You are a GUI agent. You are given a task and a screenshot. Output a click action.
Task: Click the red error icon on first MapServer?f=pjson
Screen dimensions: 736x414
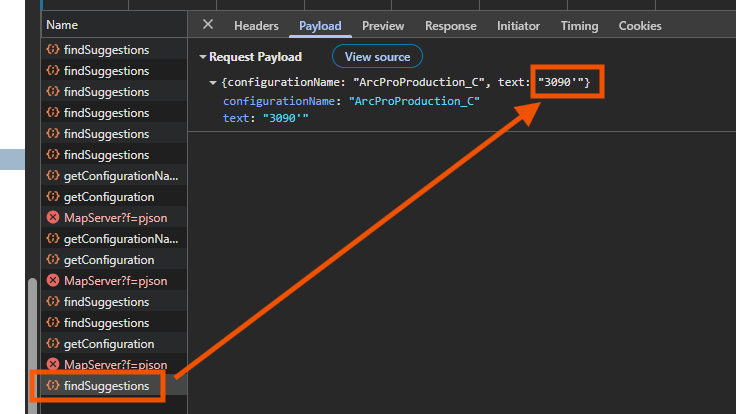pyautogui.click(x=53, y=218)
